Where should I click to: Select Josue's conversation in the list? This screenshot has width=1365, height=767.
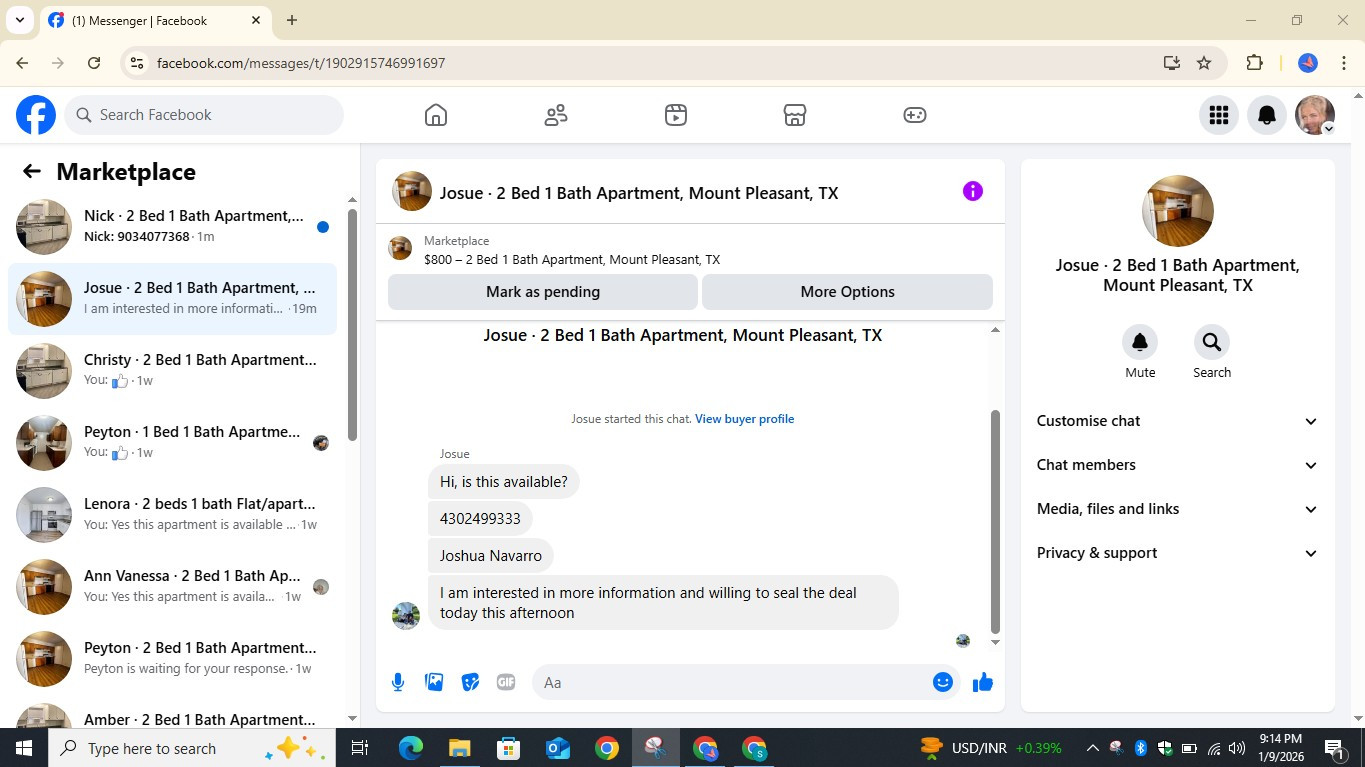click(172, 299)
